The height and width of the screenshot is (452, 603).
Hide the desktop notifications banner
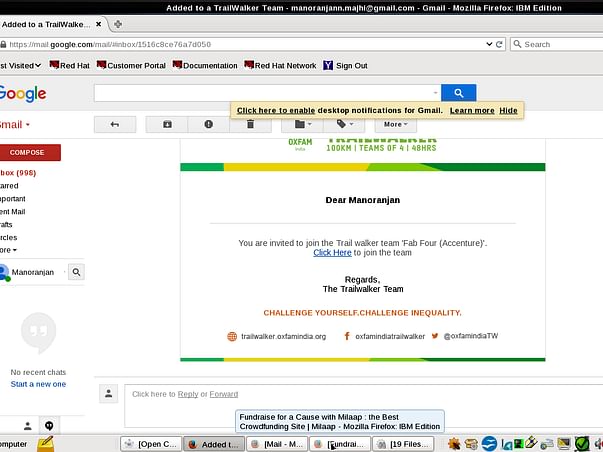508,110
